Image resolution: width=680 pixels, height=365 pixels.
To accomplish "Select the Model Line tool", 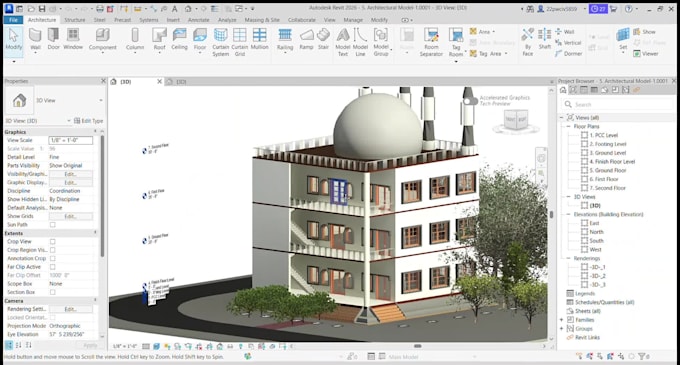I will pyautogui.click(x=360, y=42).
